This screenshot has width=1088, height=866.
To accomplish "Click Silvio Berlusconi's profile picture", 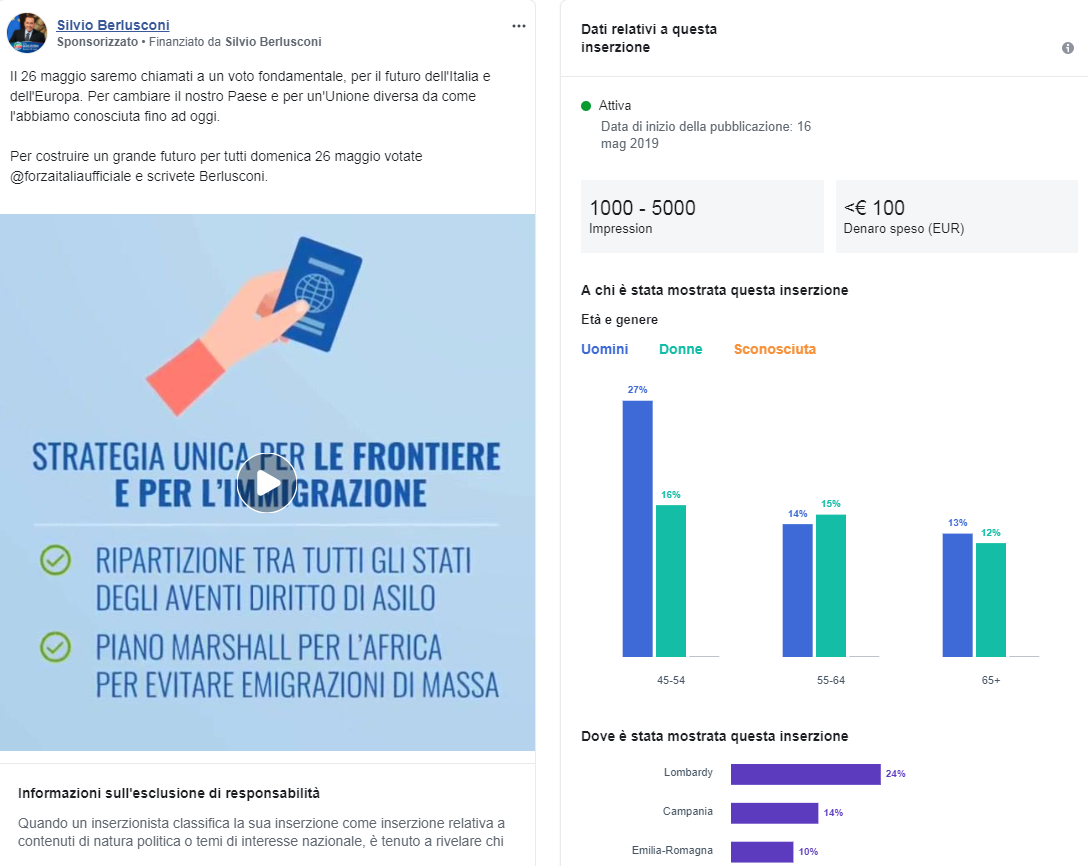I will [x=27, y=33].
